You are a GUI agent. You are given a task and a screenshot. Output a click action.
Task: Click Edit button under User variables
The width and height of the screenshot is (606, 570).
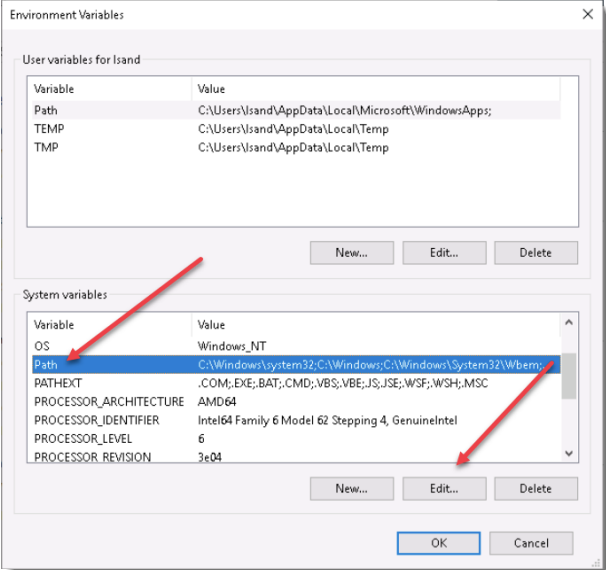(x=444, y=253)
